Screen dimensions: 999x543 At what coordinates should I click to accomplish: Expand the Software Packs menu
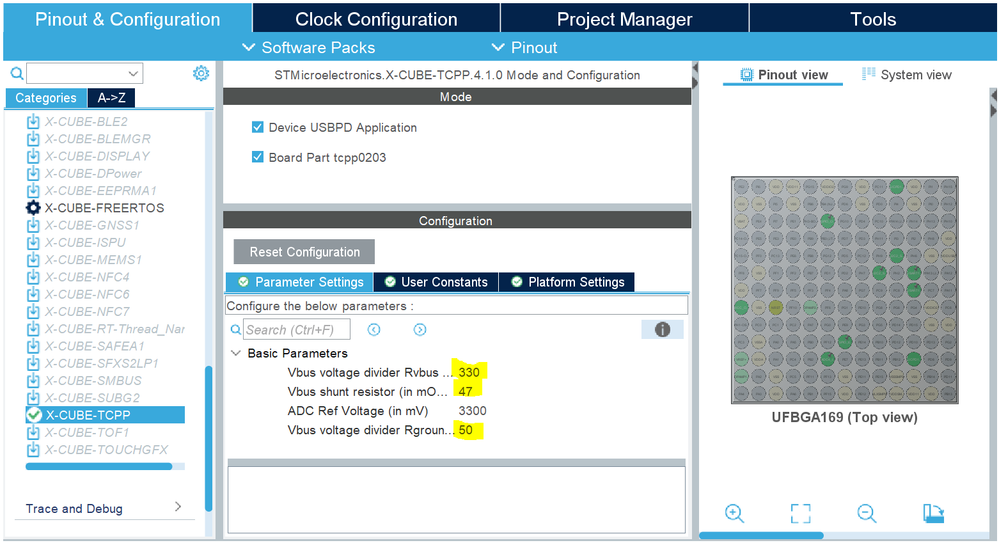(x=309, y=48)
